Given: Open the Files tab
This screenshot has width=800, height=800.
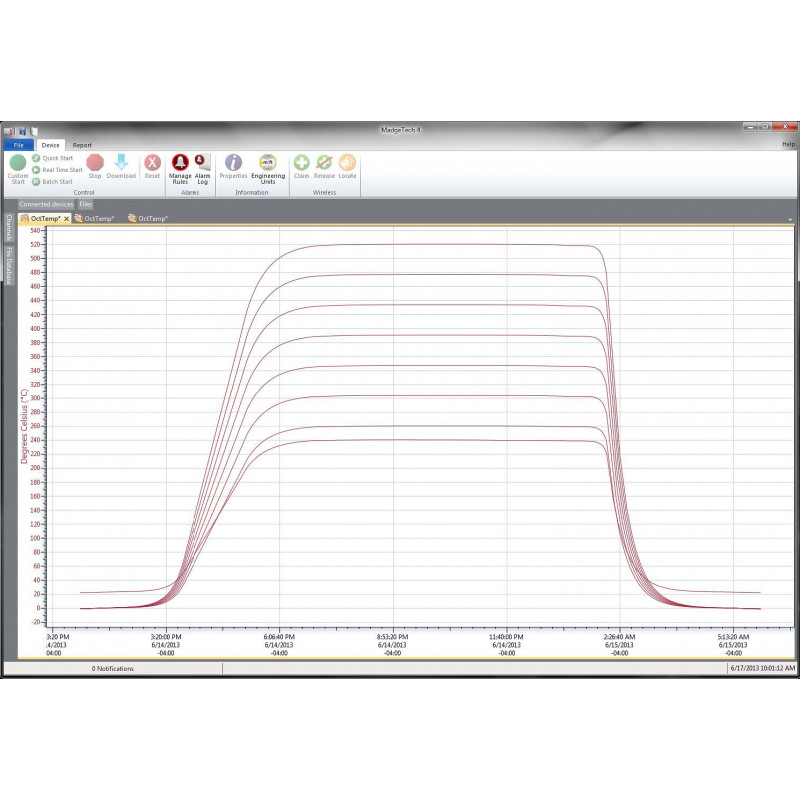Looking at the screenshot, I should [x=85, y=203].
